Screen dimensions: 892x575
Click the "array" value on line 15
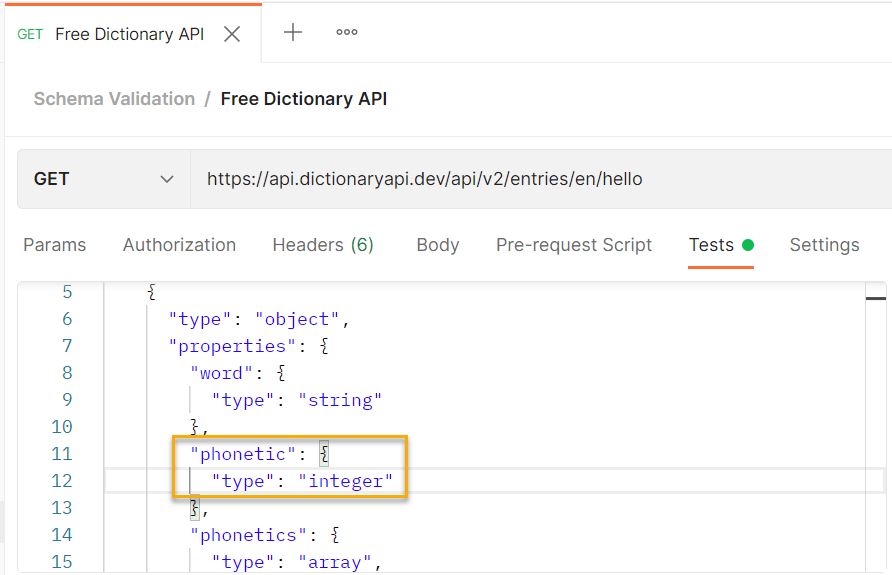point(334,562)
